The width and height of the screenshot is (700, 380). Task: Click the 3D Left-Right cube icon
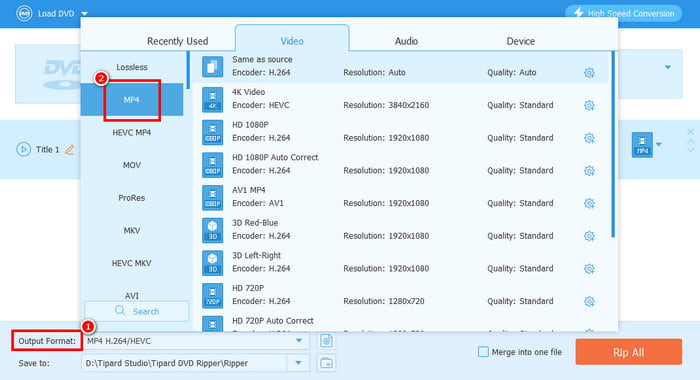212,263
